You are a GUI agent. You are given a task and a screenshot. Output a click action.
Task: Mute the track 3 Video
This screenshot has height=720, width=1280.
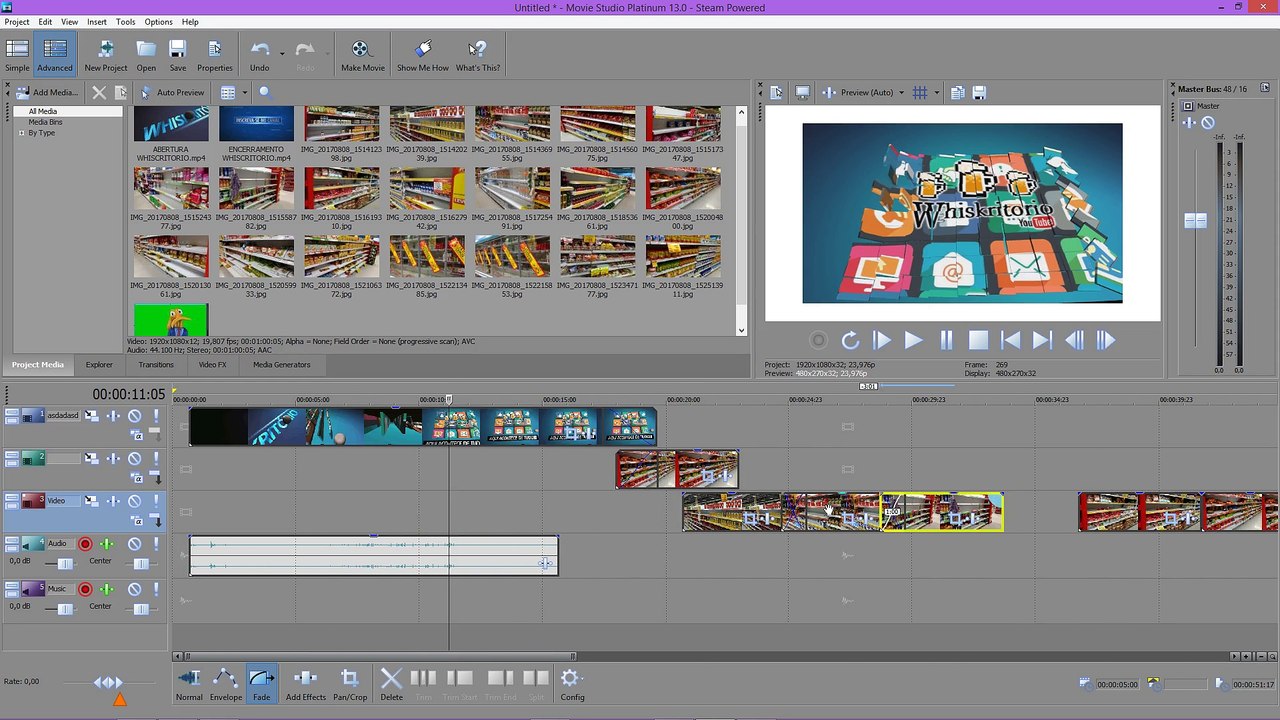pos(134,501)
